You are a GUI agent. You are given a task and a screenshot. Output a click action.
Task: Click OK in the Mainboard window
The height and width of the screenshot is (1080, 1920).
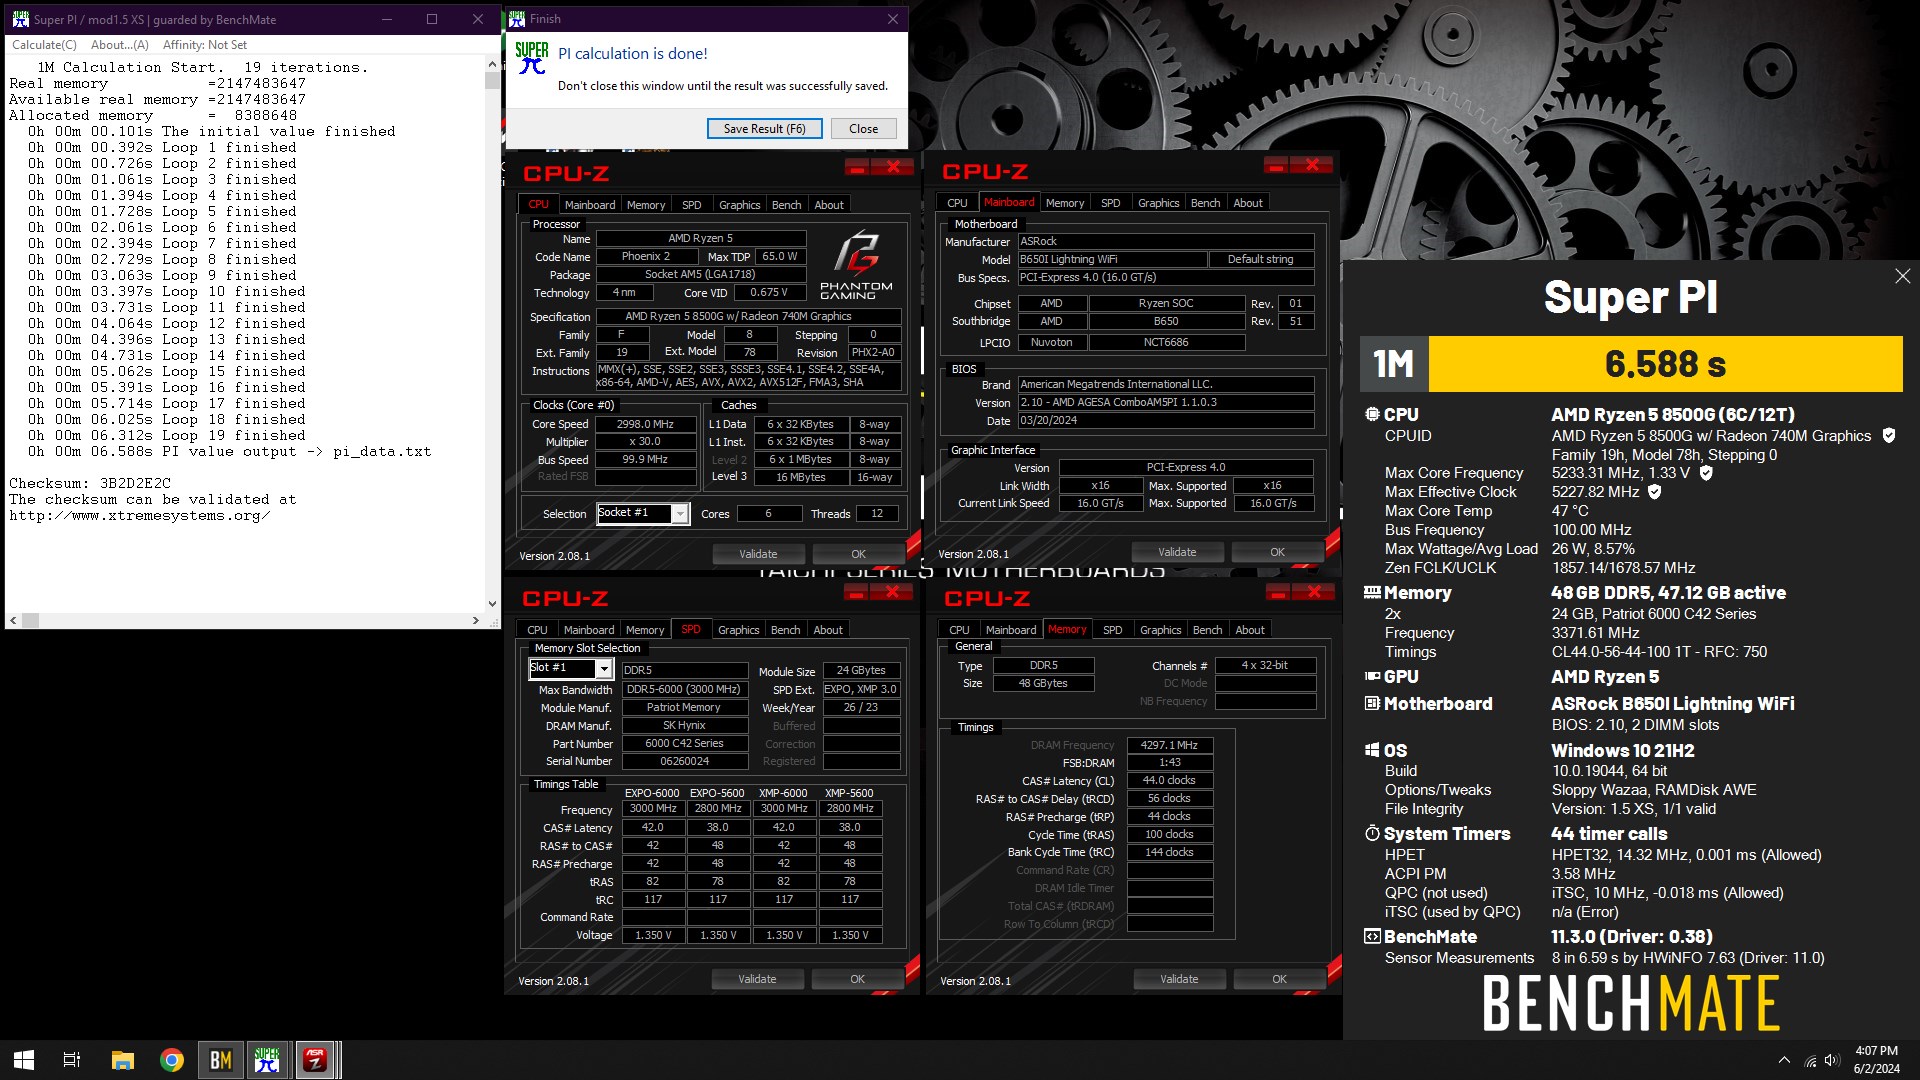click(1277, 552)
